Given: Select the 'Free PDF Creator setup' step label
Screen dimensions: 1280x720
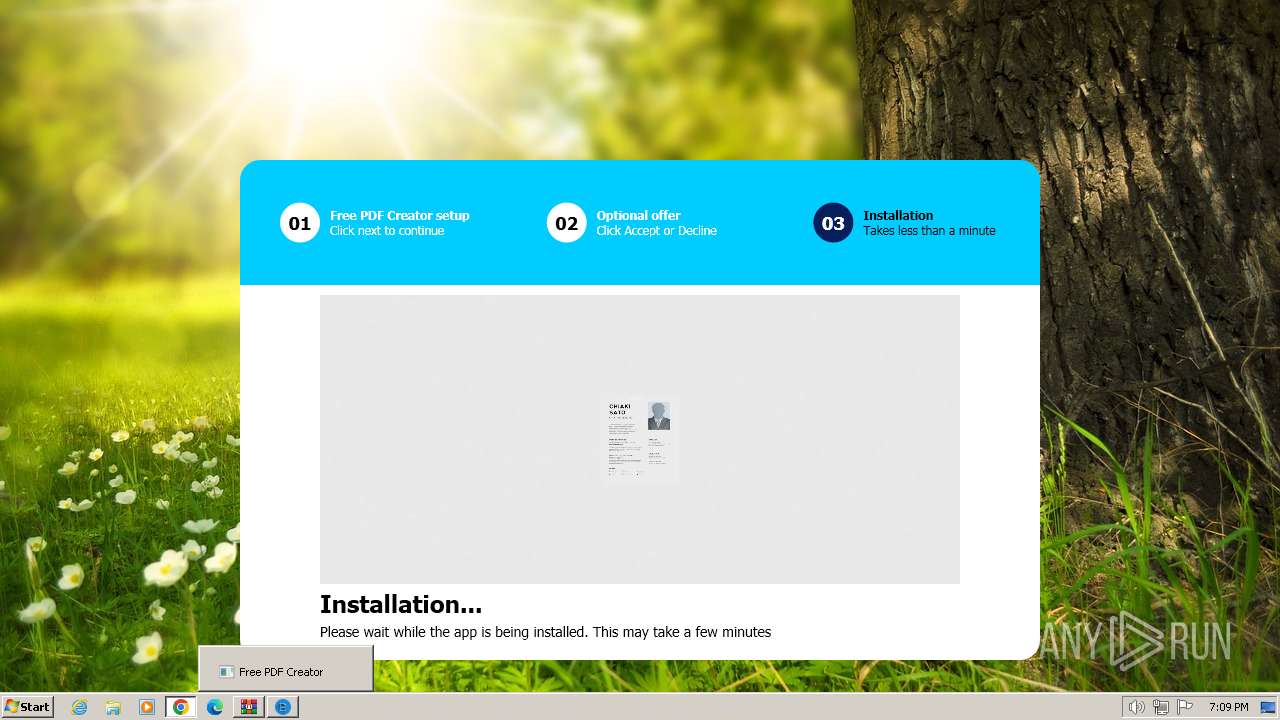Looking at the screenshot, I should coord(400,215).
